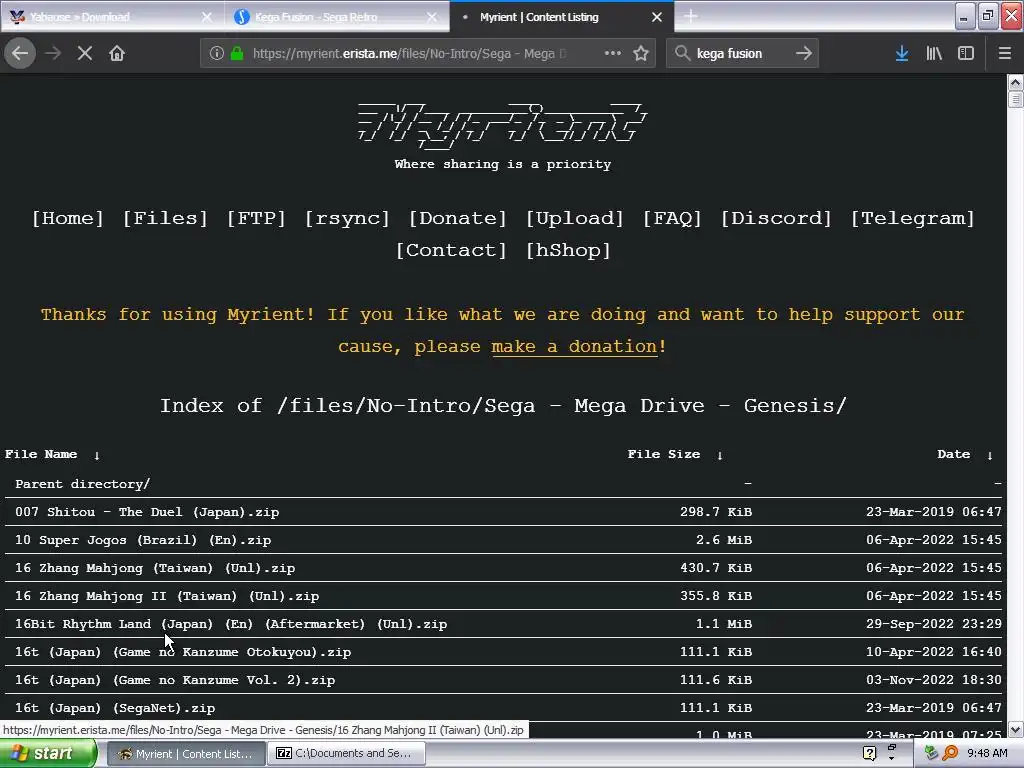The width and height of the screenshot is (1024, 768).
Task: Follow the 'make a donation' link
Action: pos(574,347)
